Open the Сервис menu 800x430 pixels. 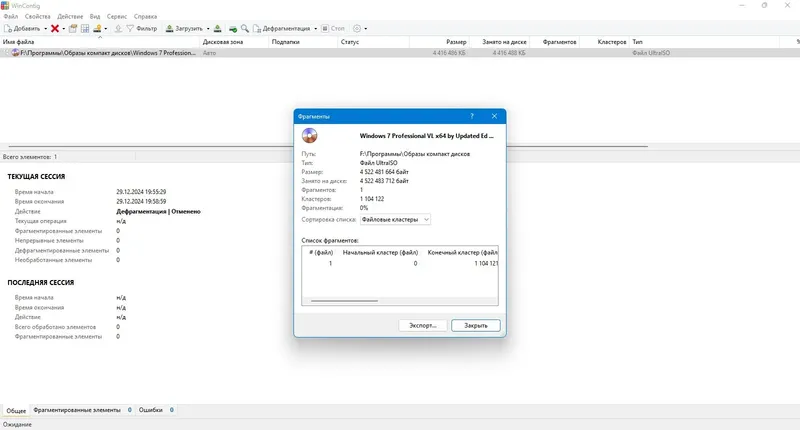pyautogui.click(x=117, y=16)
